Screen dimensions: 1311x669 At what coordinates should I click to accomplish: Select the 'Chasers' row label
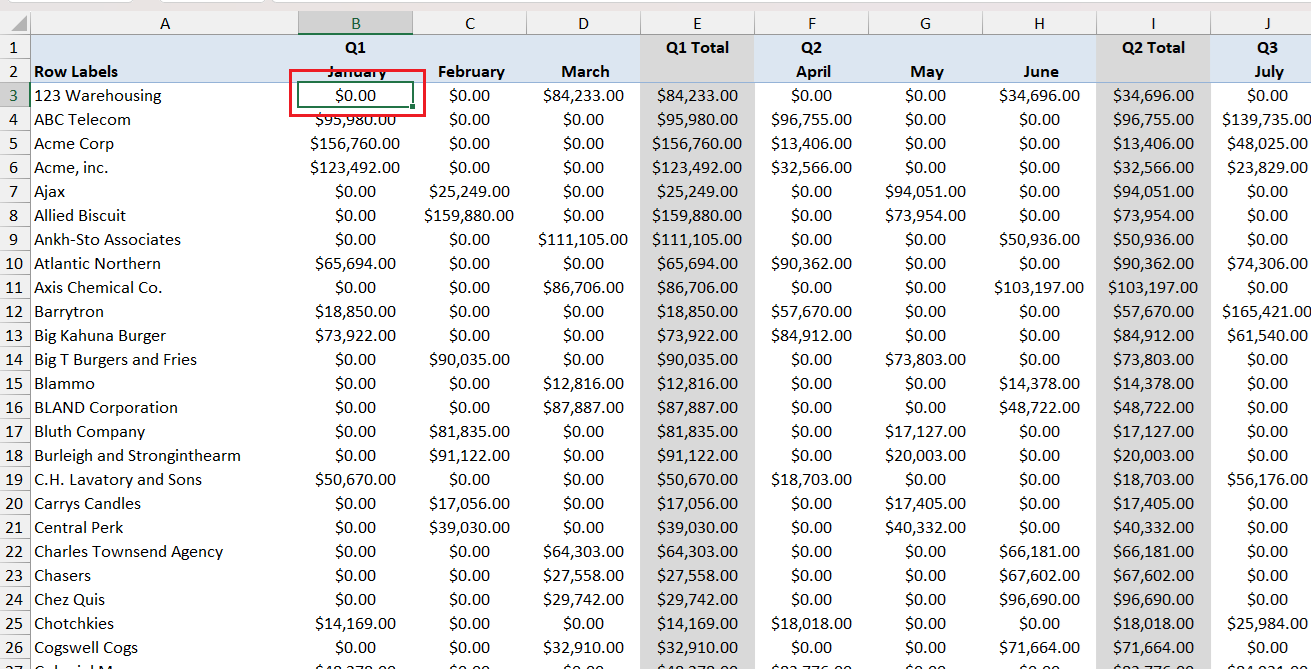point(62,576)
